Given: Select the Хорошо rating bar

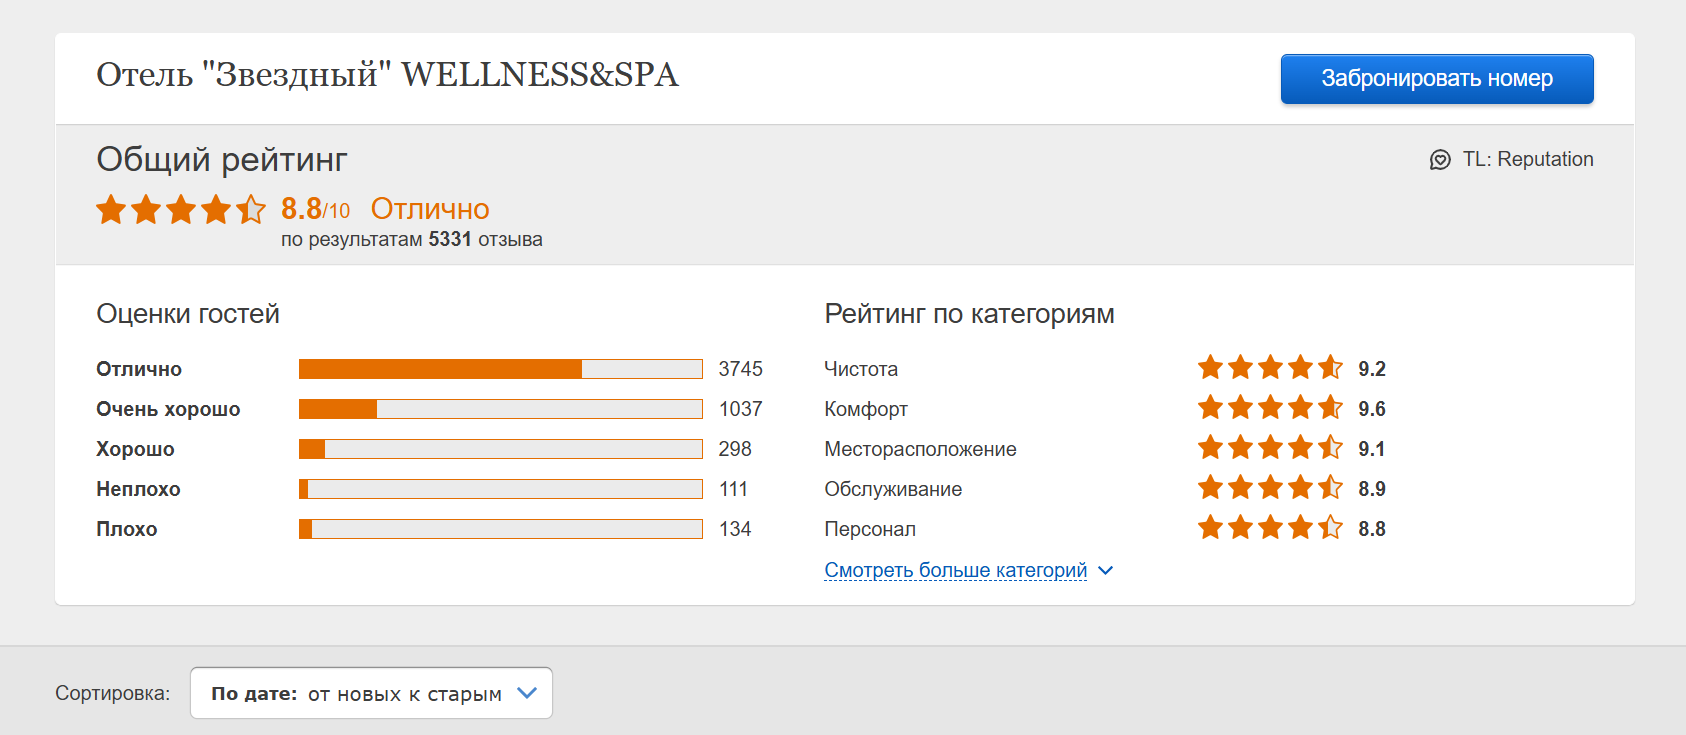Looking at the screenshot, I should pos(500,449).
